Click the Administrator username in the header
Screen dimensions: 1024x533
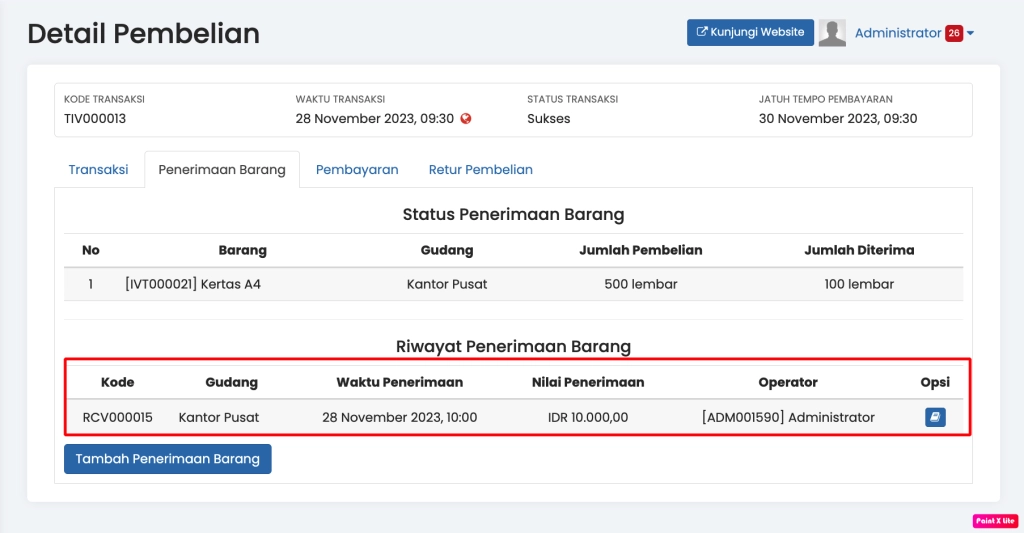click(x=897, y=33)
